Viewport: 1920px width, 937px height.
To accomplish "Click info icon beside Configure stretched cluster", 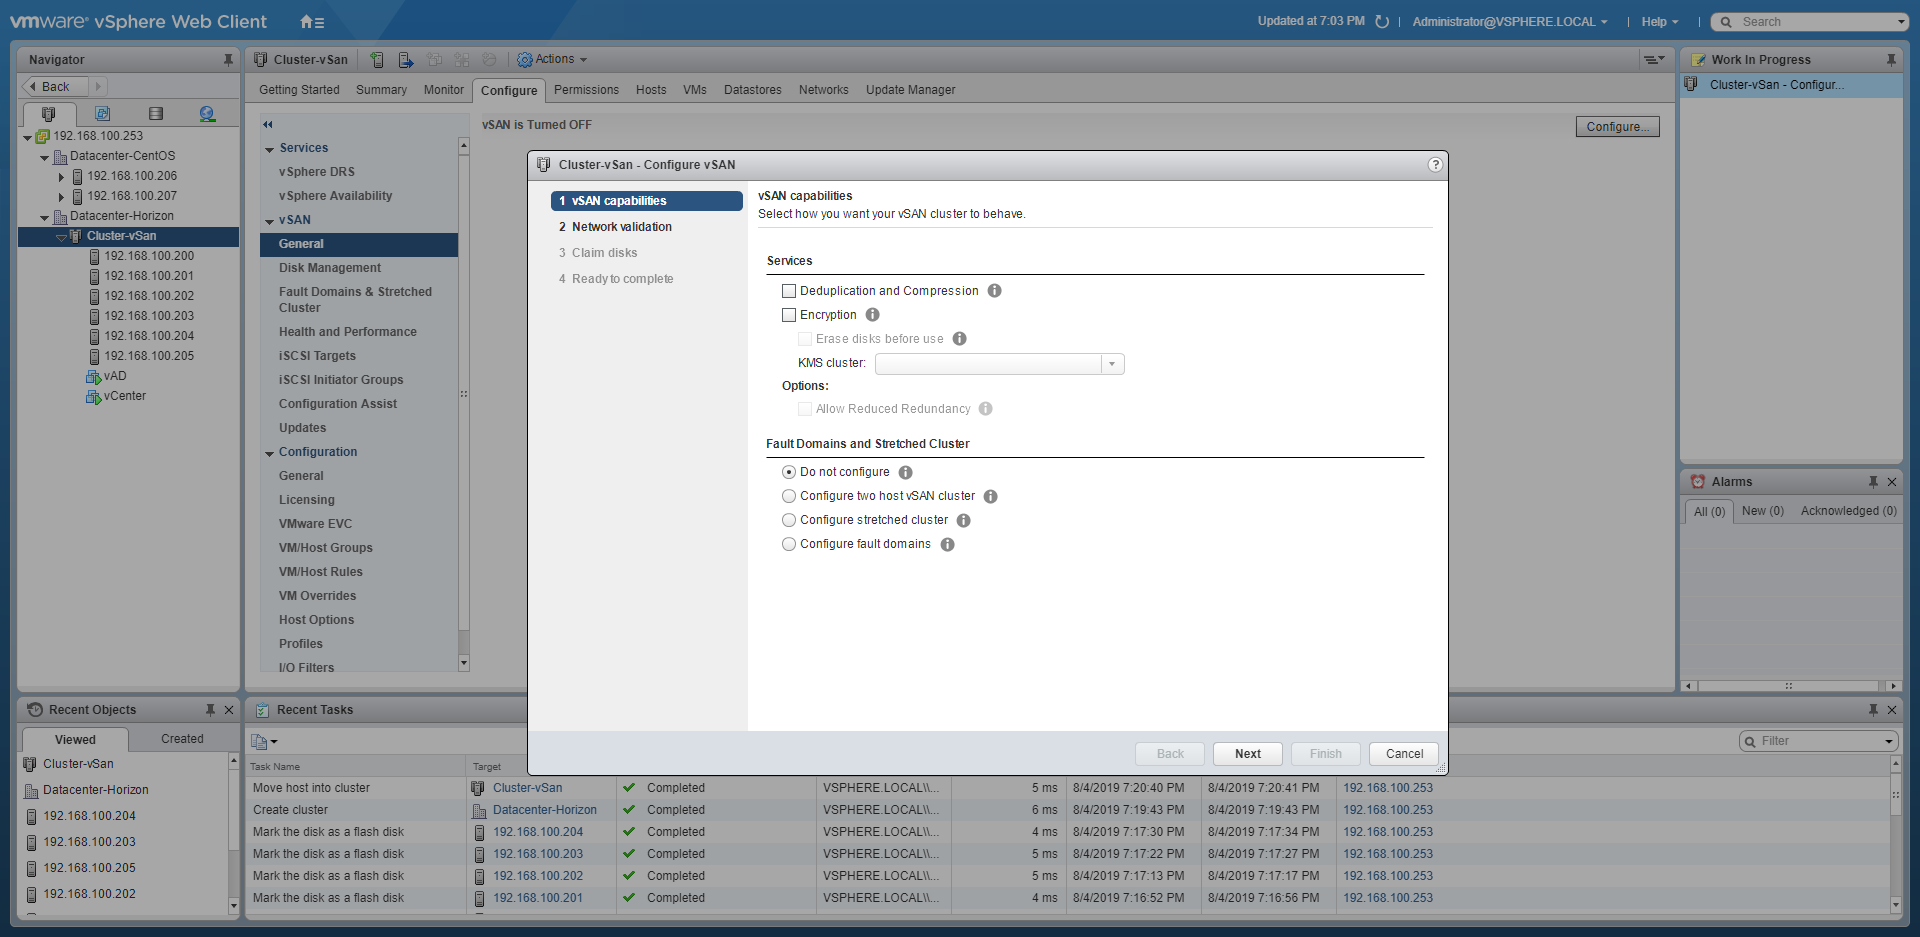I will (x=963, y=521).
